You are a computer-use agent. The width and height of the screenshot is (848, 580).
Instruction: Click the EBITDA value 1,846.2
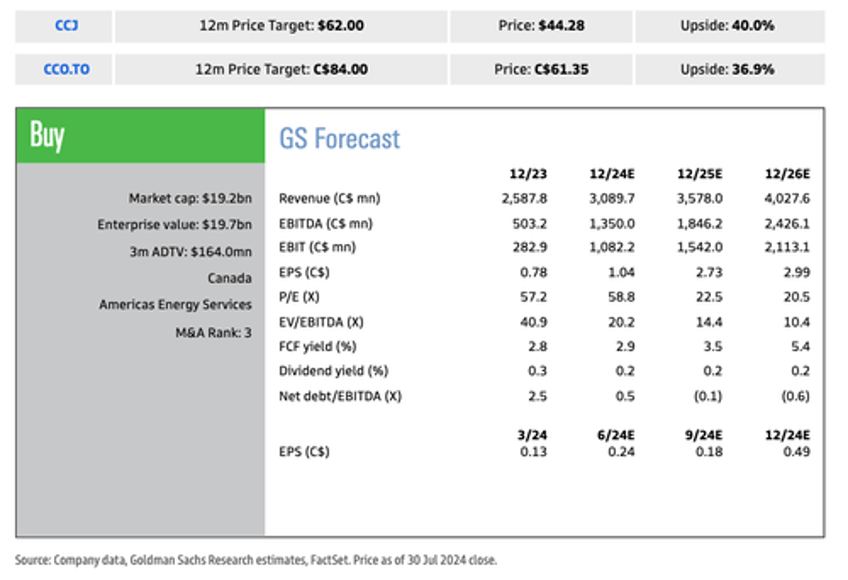click(x=700, y=223)
